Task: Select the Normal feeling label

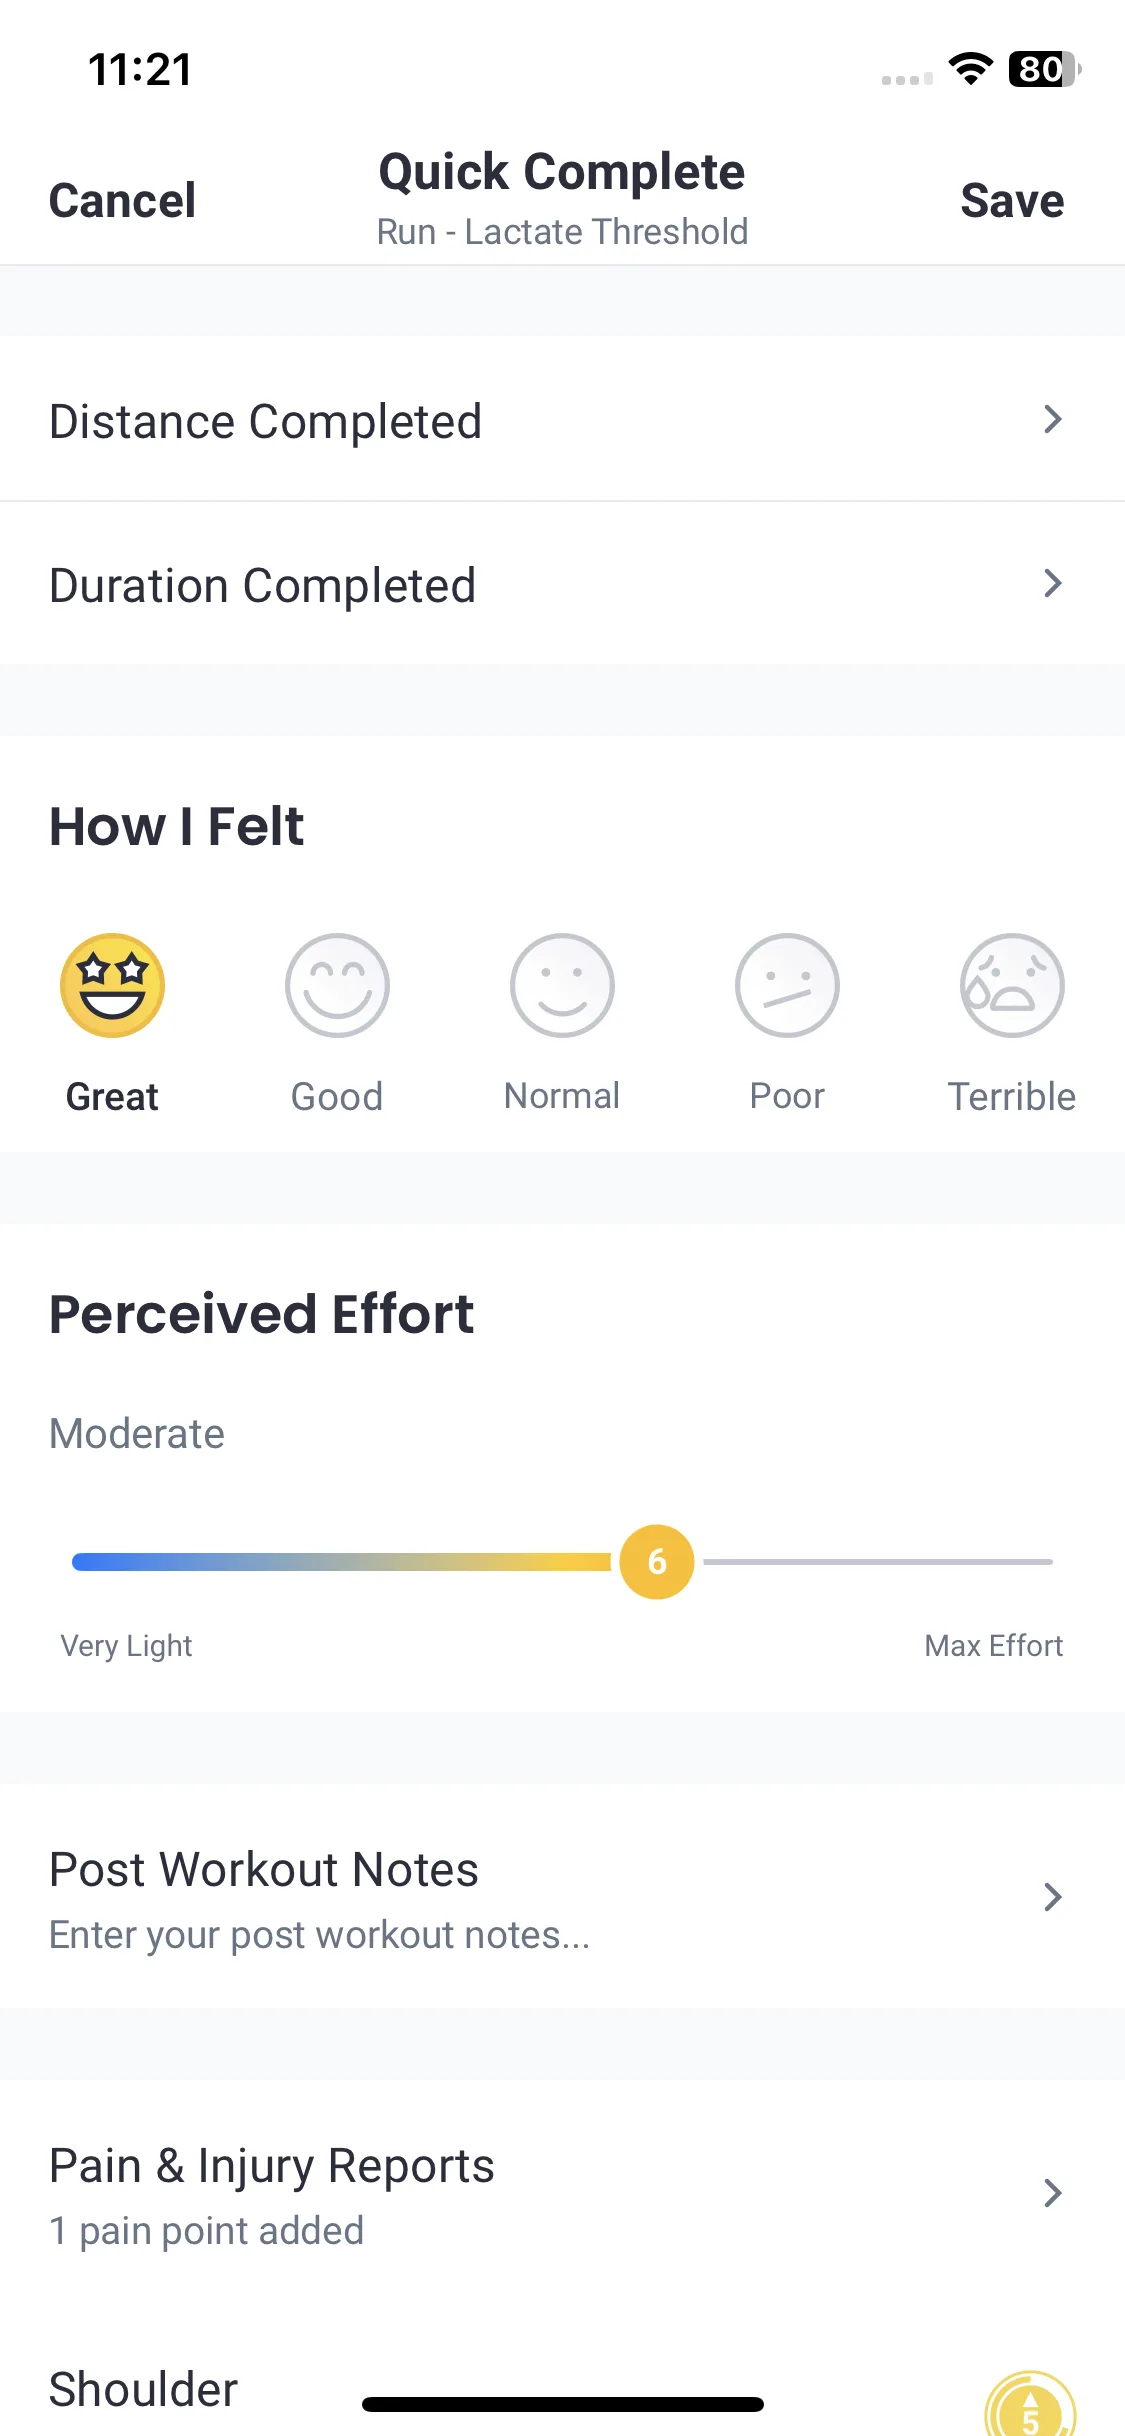Action: tap(562, 1096)
